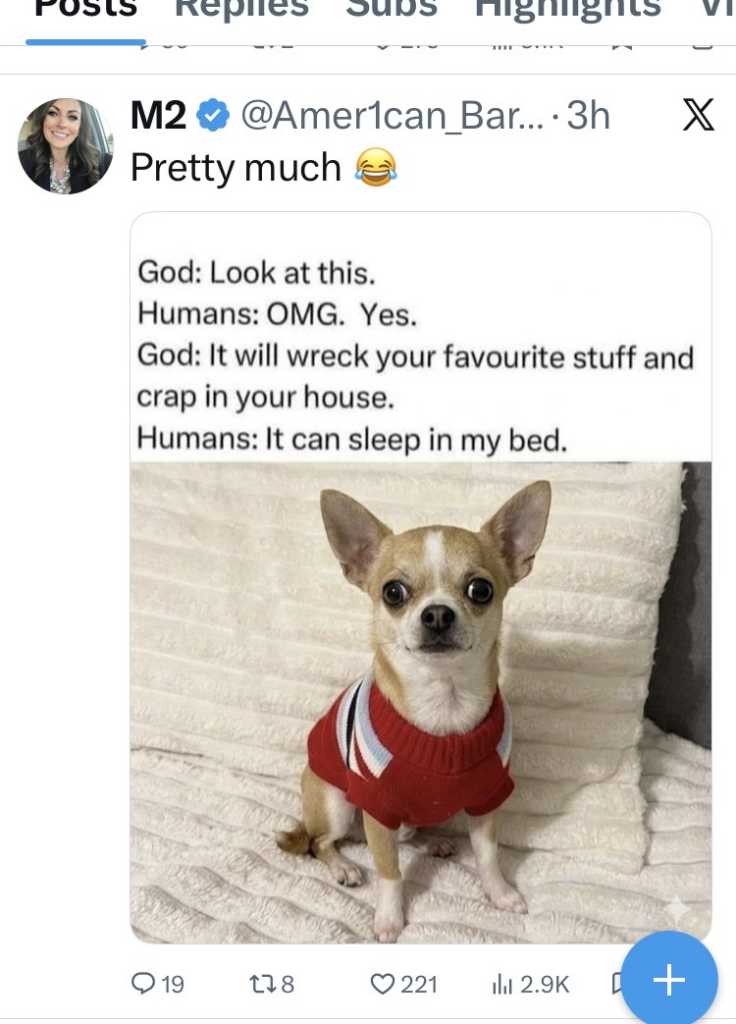Click the X logo beside the timestamp

[x=698, y=115]
